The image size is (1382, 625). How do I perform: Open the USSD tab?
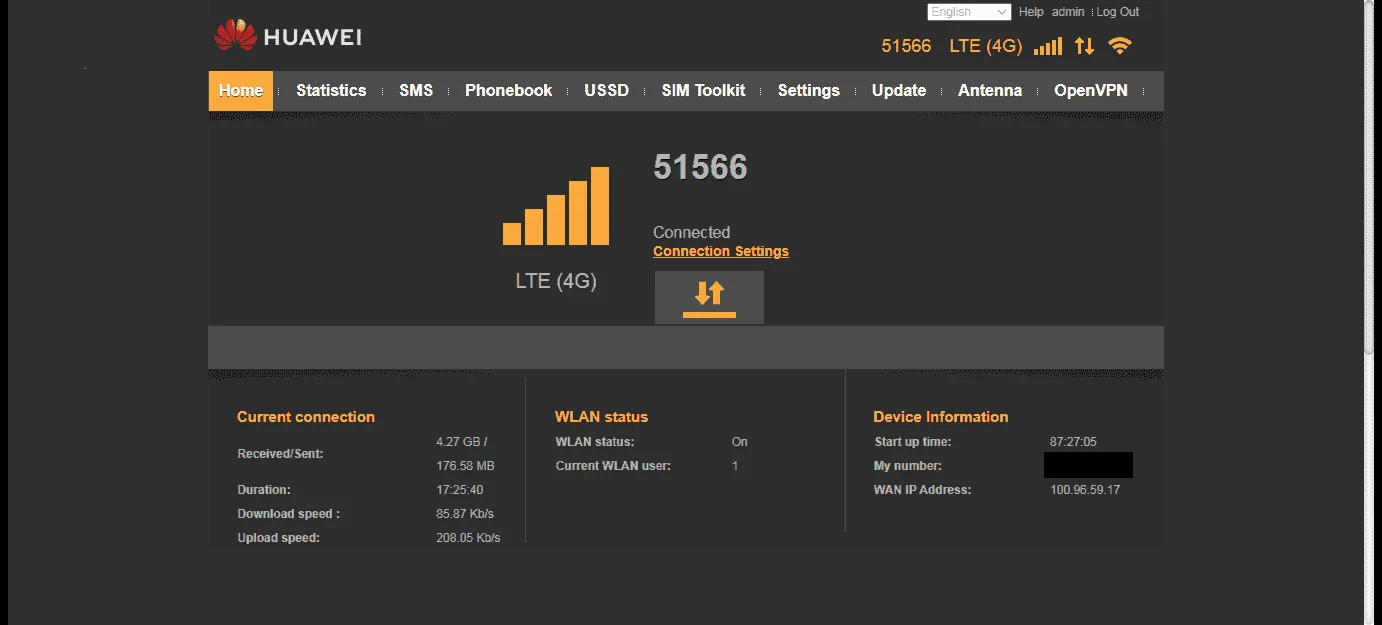(x=607, y=91)
